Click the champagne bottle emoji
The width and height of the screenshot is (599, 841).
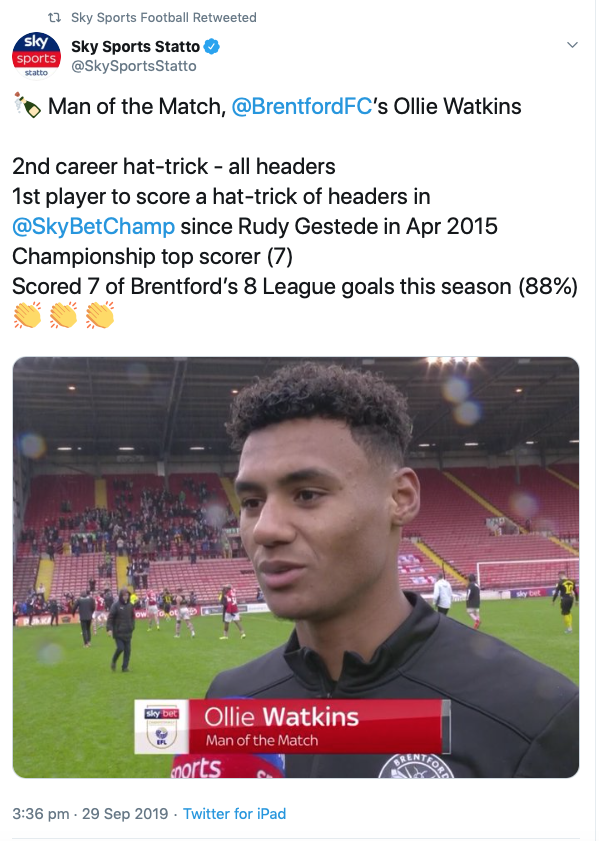coord(27,105)
